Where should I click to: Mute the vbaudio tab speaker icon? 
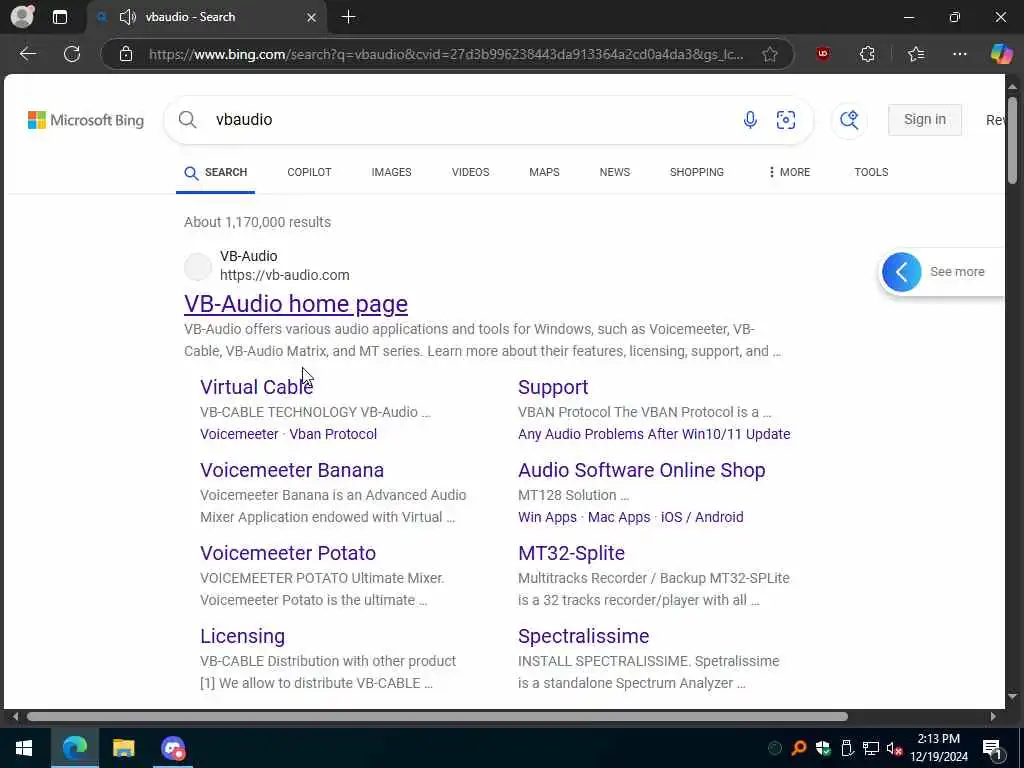tap(127, 17)
